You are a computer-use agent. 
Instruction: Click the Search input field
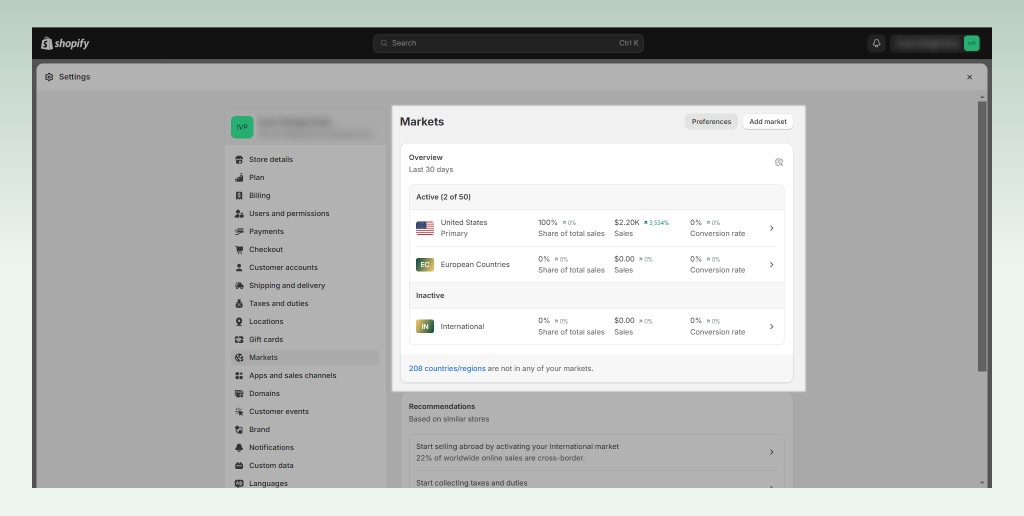pos(508,43)
